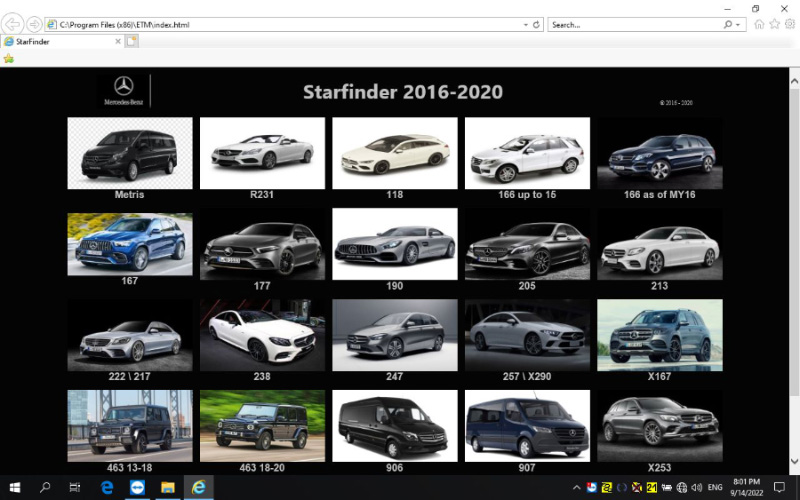This screenshot has width=800, height=500.
Task: Go back with the browser Back arrow
Action: coord(12,24)
